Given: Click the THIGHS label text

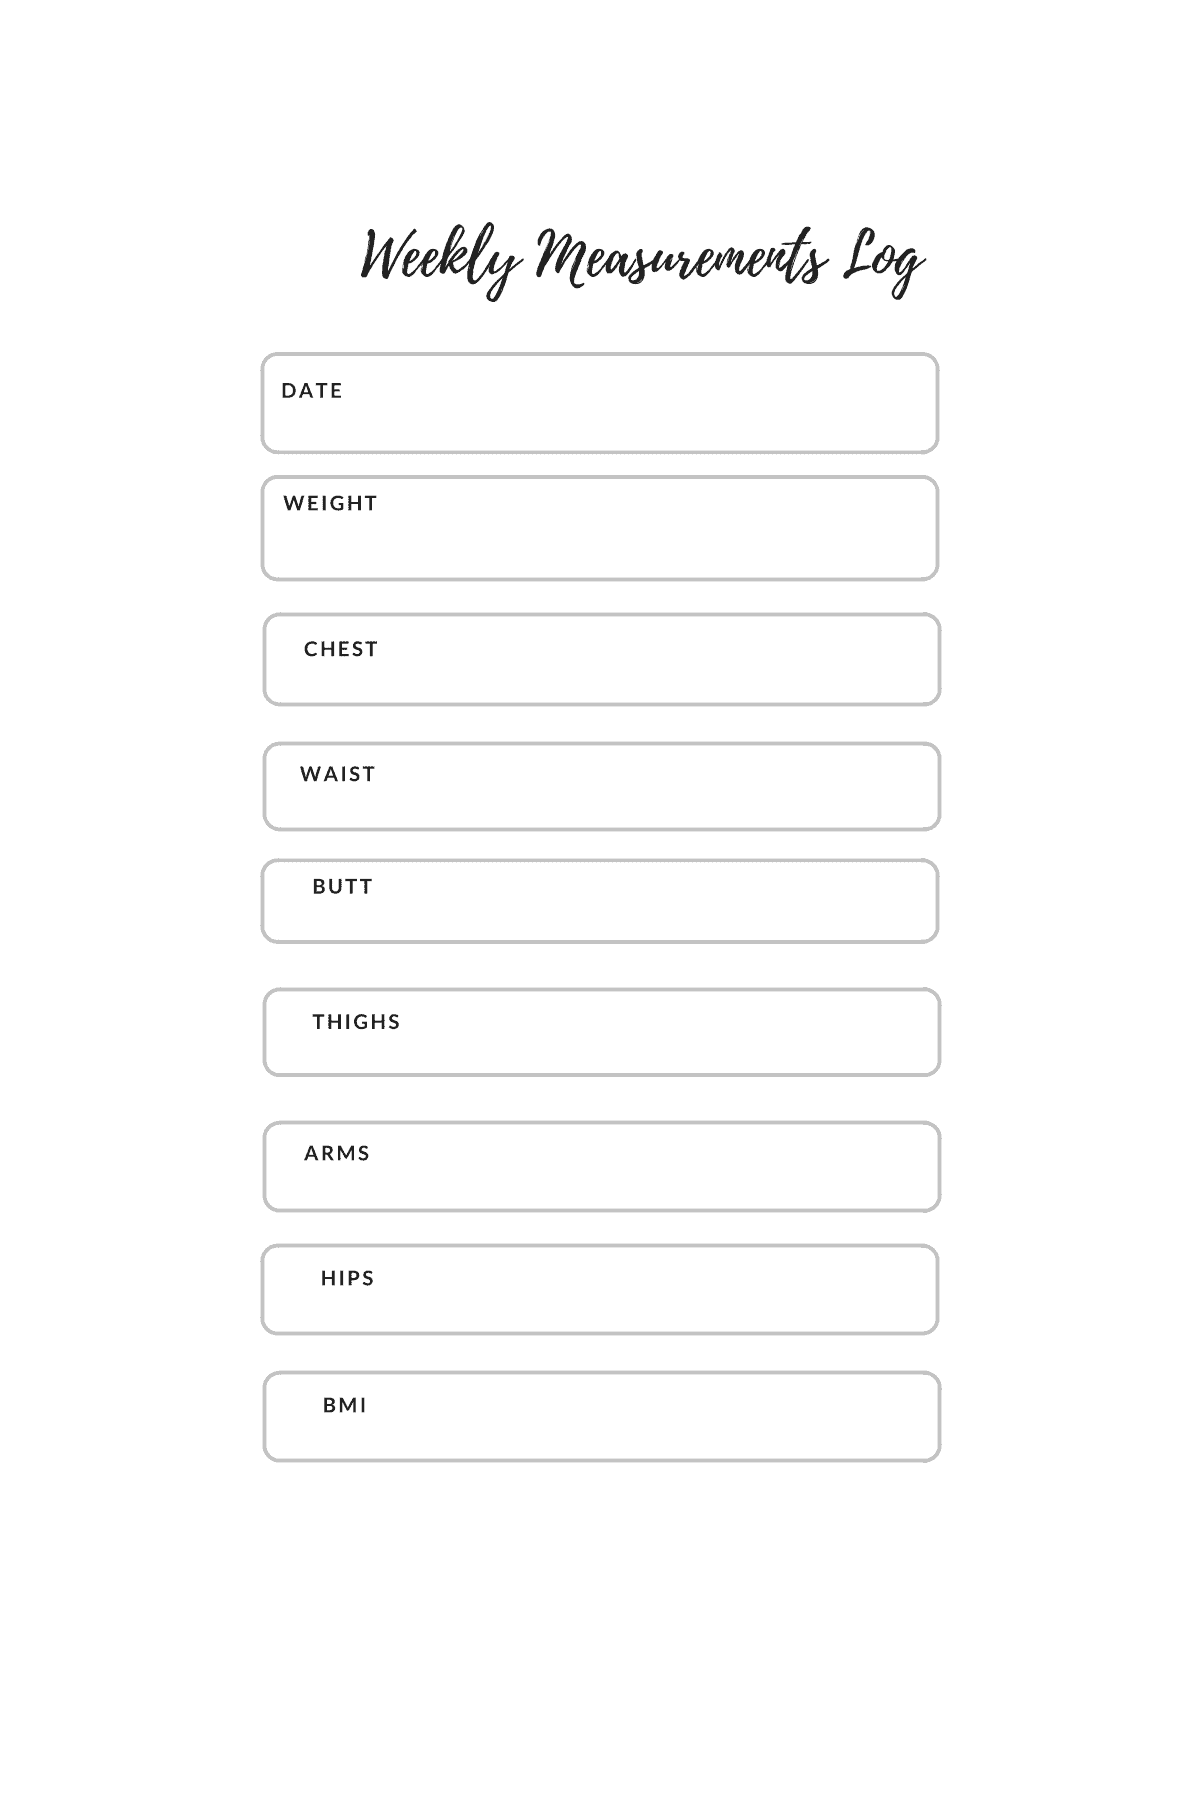Looking at the screenshot, I should point(356,1022).
